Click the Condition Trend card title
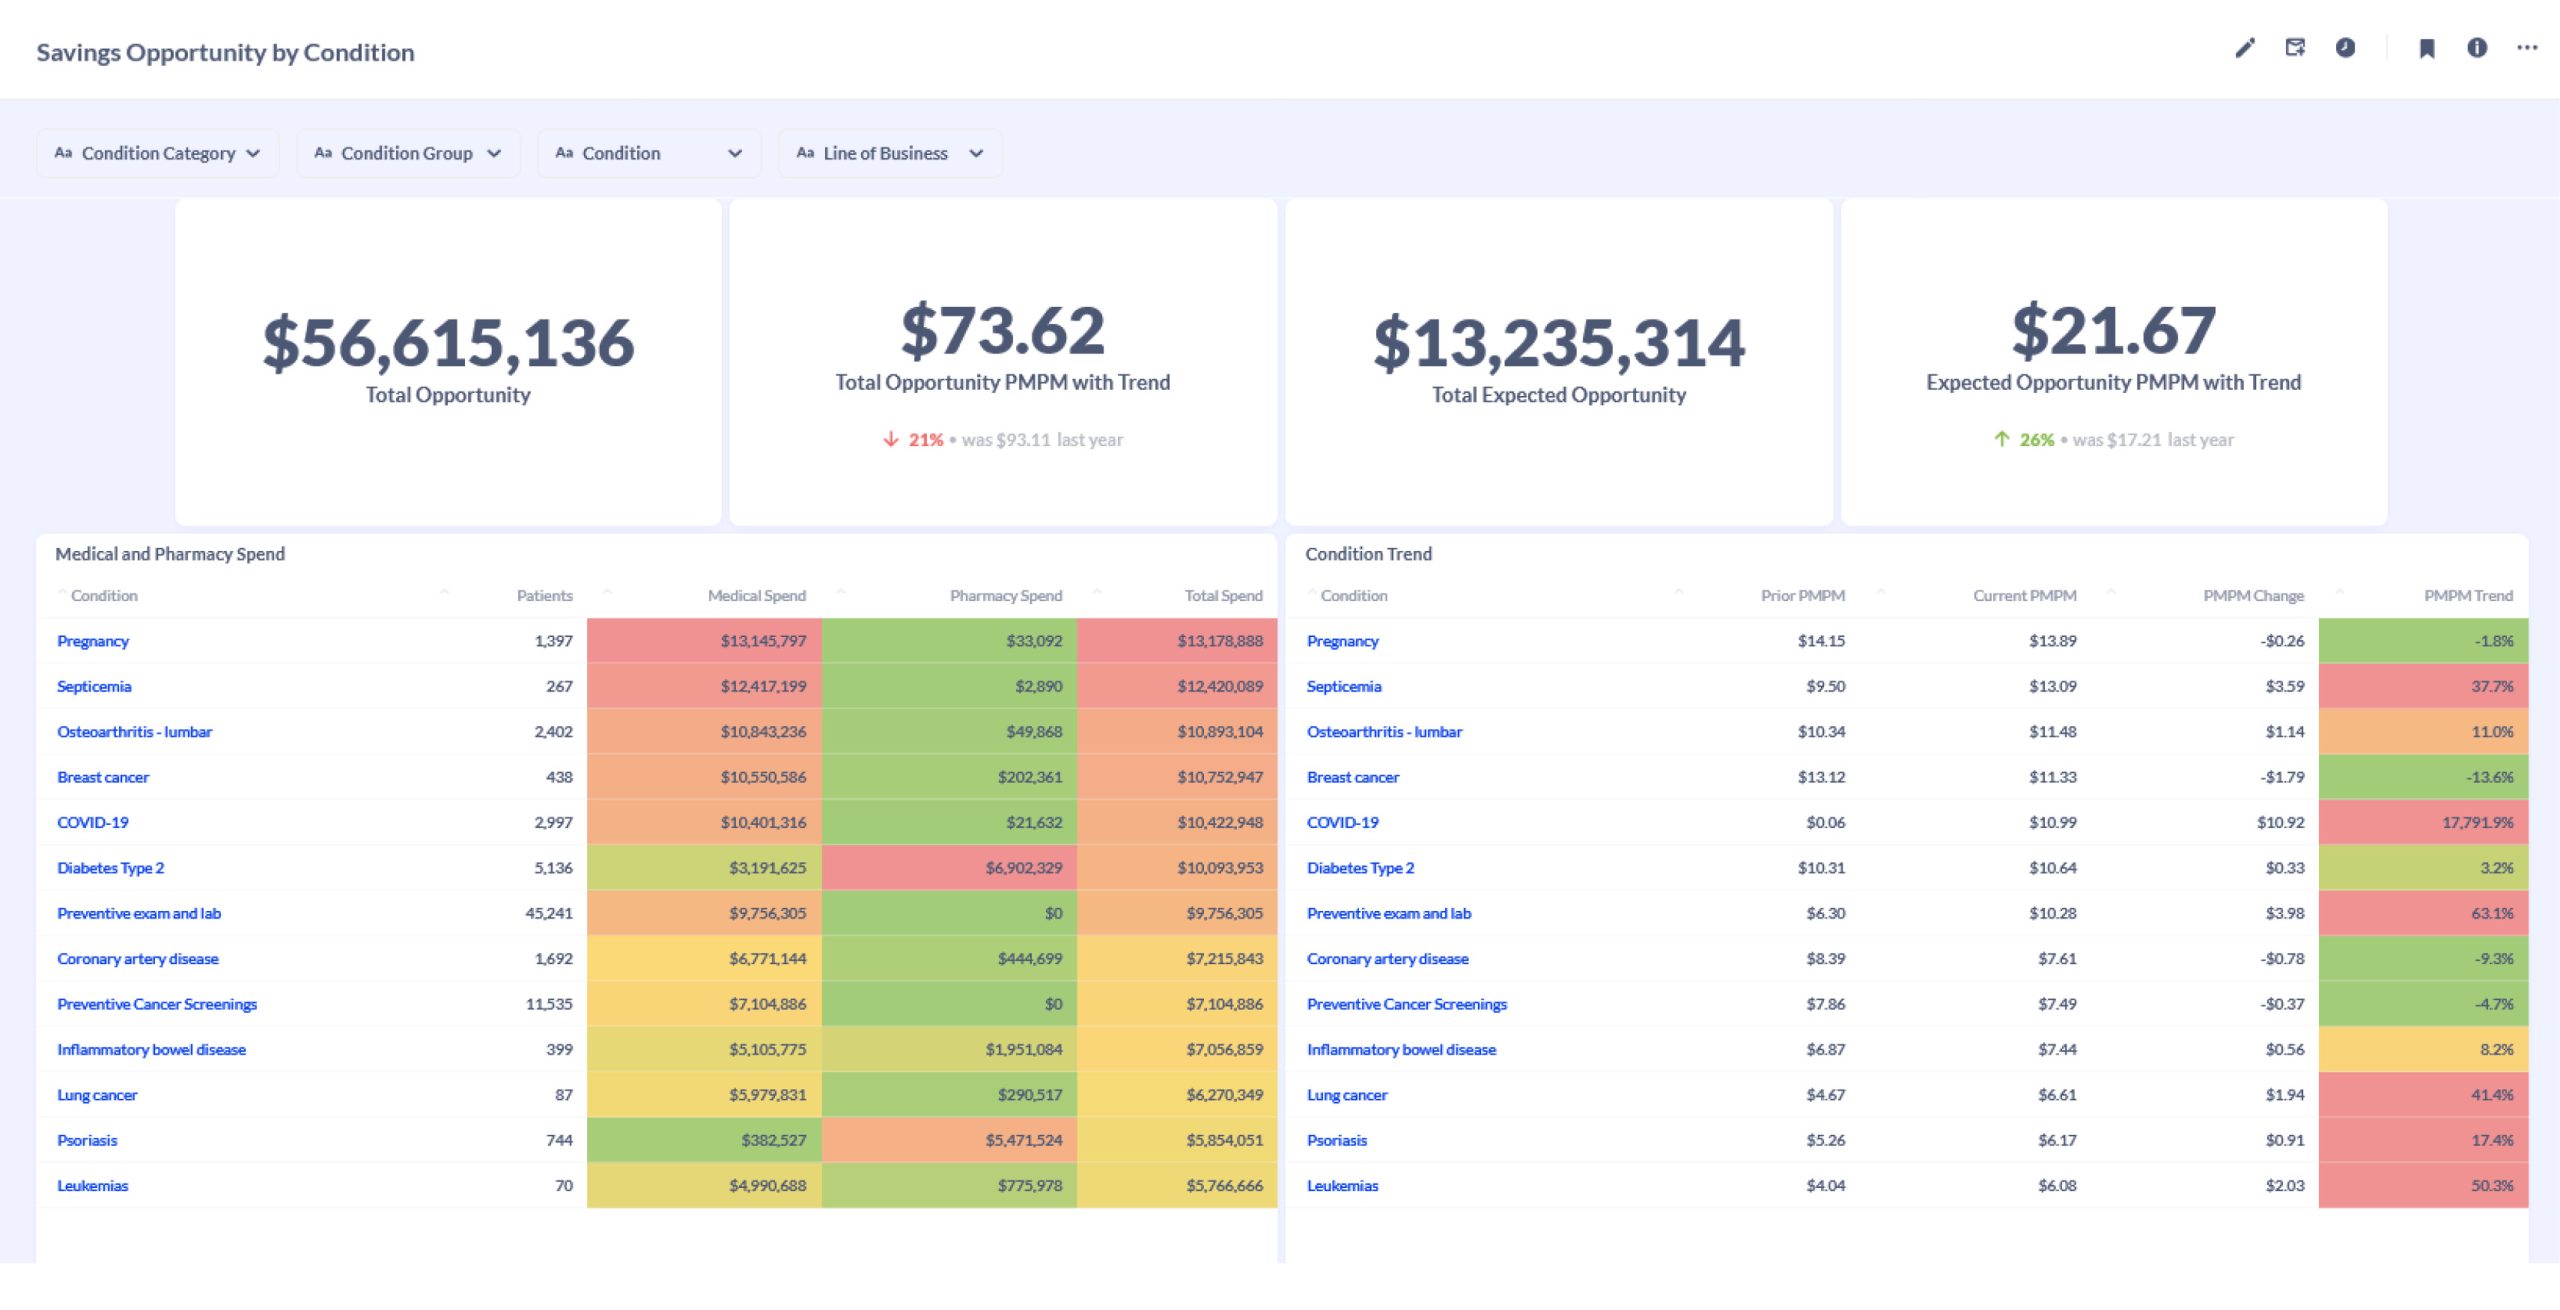The height and width of the screenshot is (1310, 2560). pyautogui.click(x=1368, y=554)
